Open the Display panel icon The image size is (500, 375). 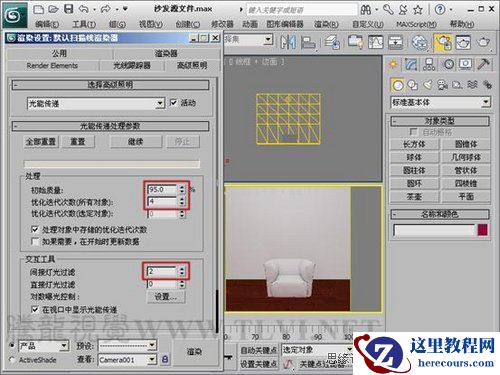465,64
